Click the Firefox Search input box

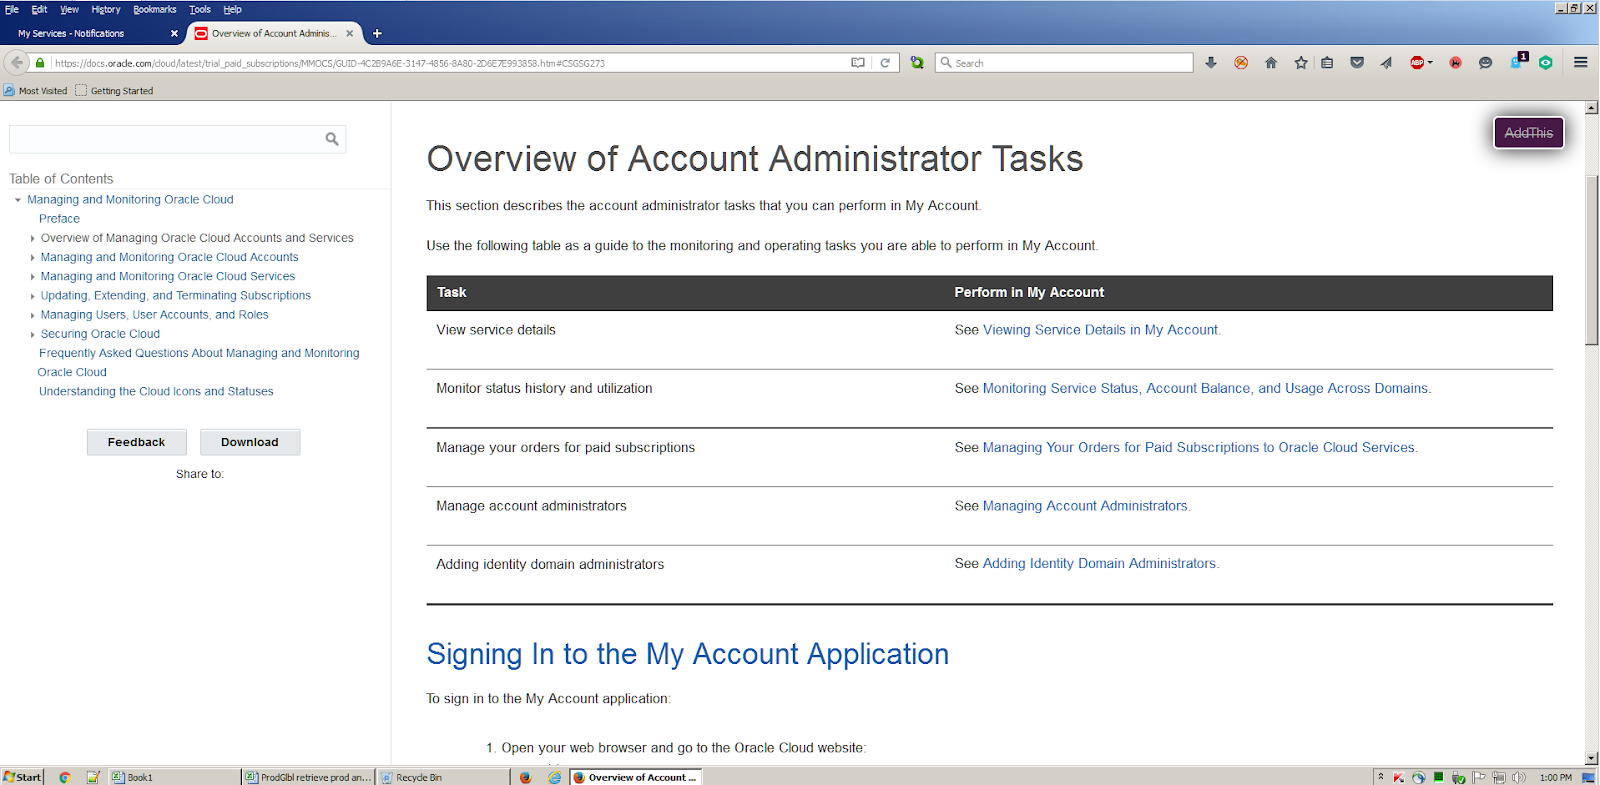pos(1065,63)
